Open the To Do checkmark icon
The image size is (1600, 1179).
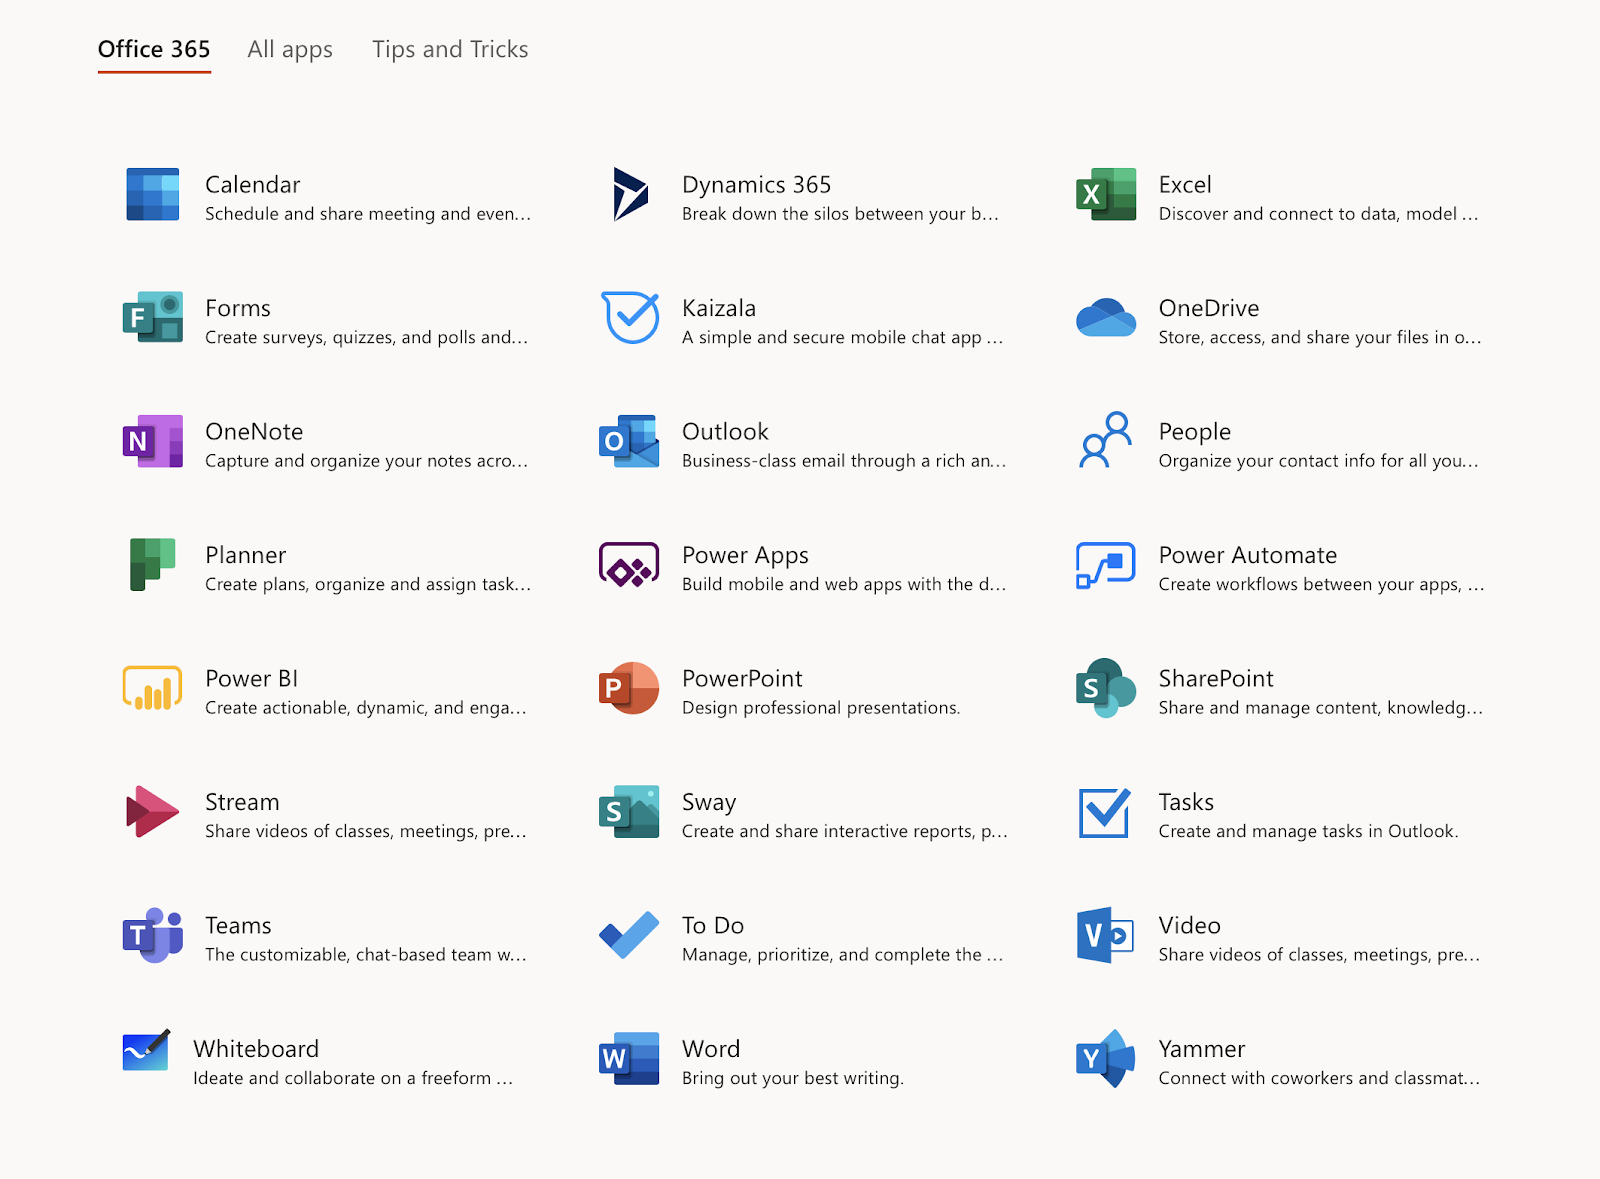tap(629, 935)
